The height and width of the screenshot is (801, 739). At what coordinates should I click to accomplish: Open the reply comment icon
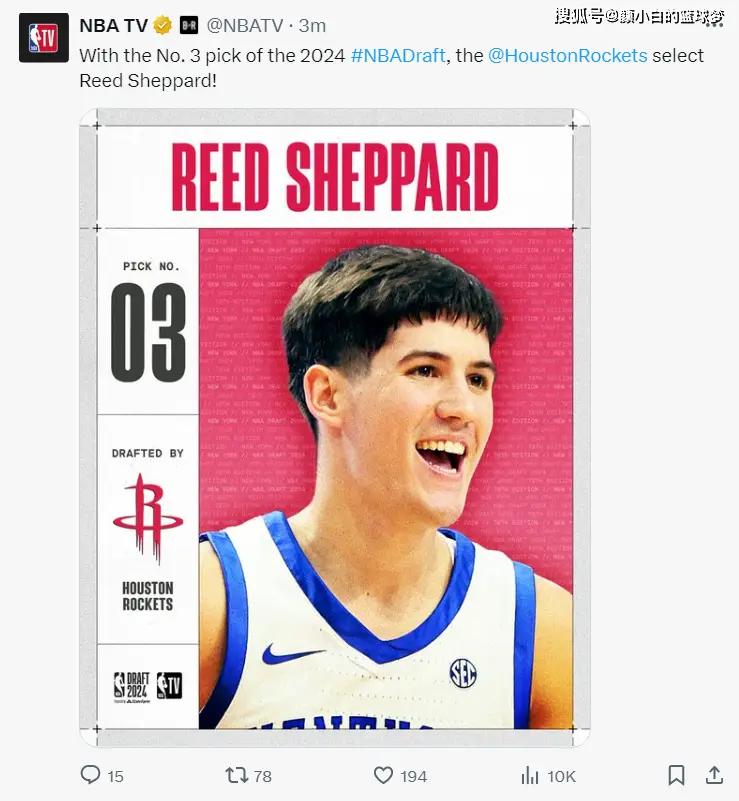click(x=90, y=775)
